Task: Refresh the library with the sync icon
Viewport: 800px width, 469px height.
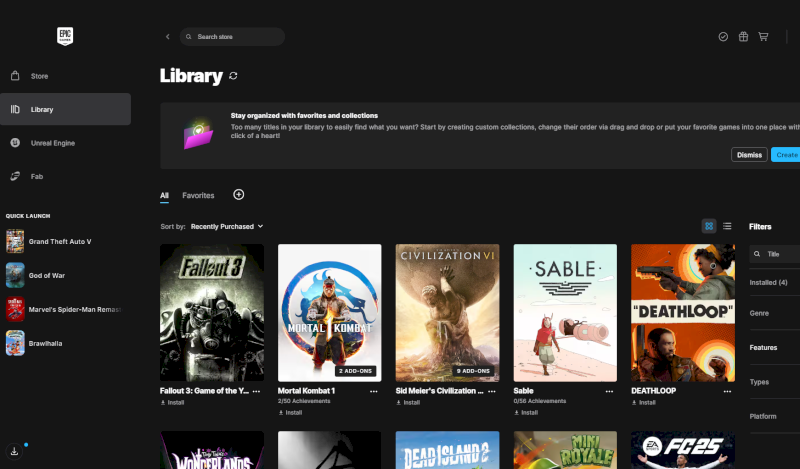Action: [234, 75]
